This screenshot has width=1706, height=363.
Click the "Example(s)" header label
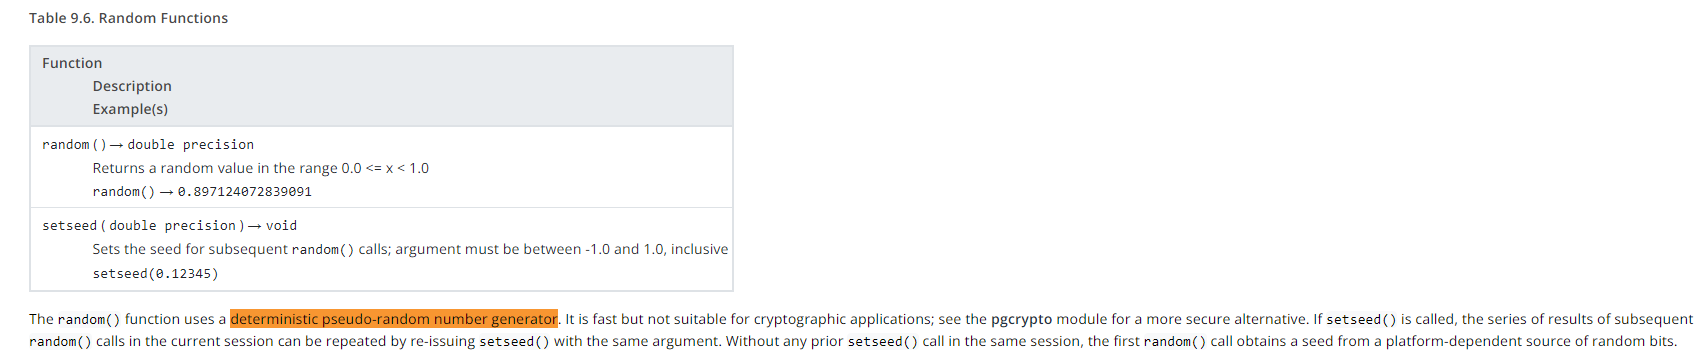(130, 109)
